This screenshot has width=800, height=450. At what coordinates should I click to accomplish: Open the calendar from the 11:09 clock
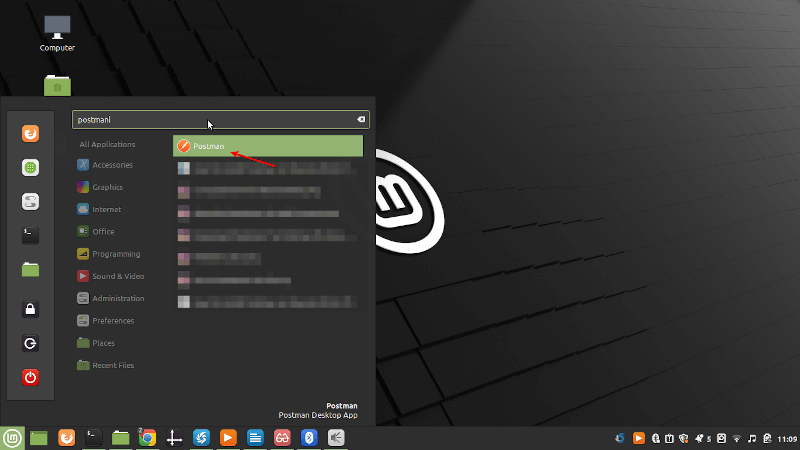[787, 439]
